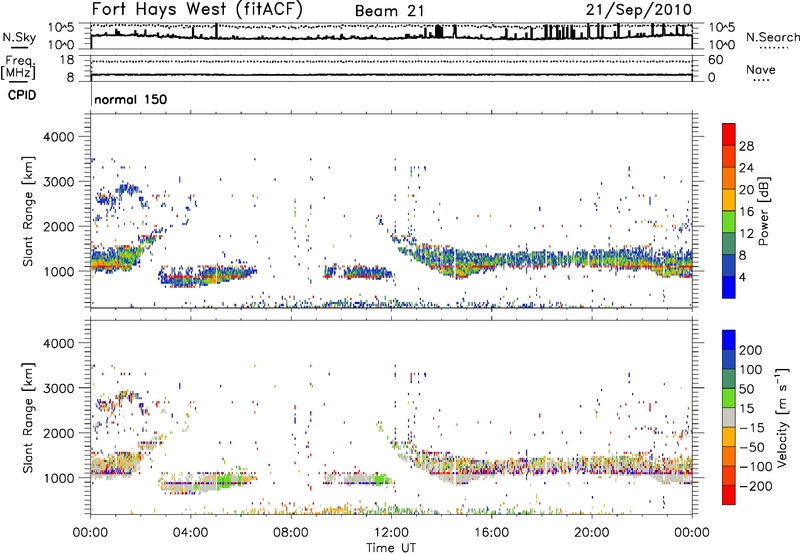This screenshot has height=554, width=800.
Task: Select the gray segment of Velocity color bar
Action: (729, 417)
